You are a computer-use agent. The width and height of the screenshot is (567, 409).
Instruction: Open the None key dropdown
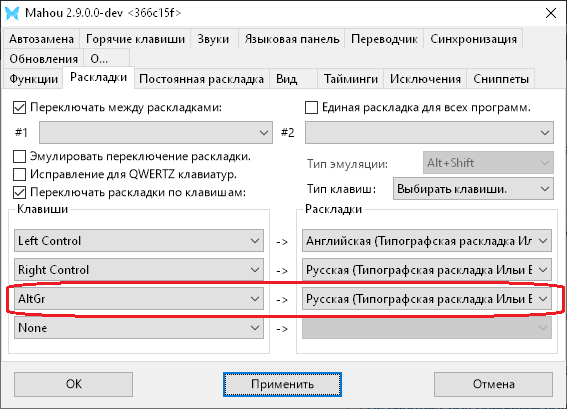pyautogui.click(x=139, y=328)
